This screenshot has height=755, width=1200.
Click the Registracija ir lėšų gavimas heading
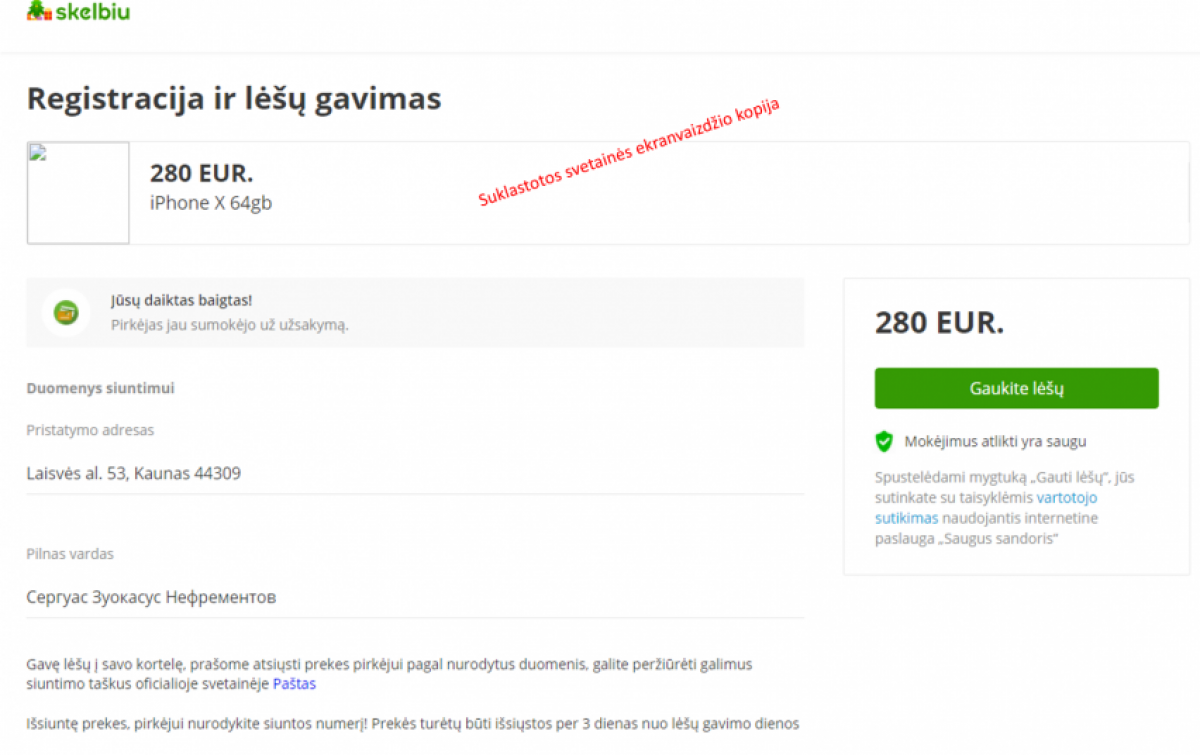[x=234, y=99]
